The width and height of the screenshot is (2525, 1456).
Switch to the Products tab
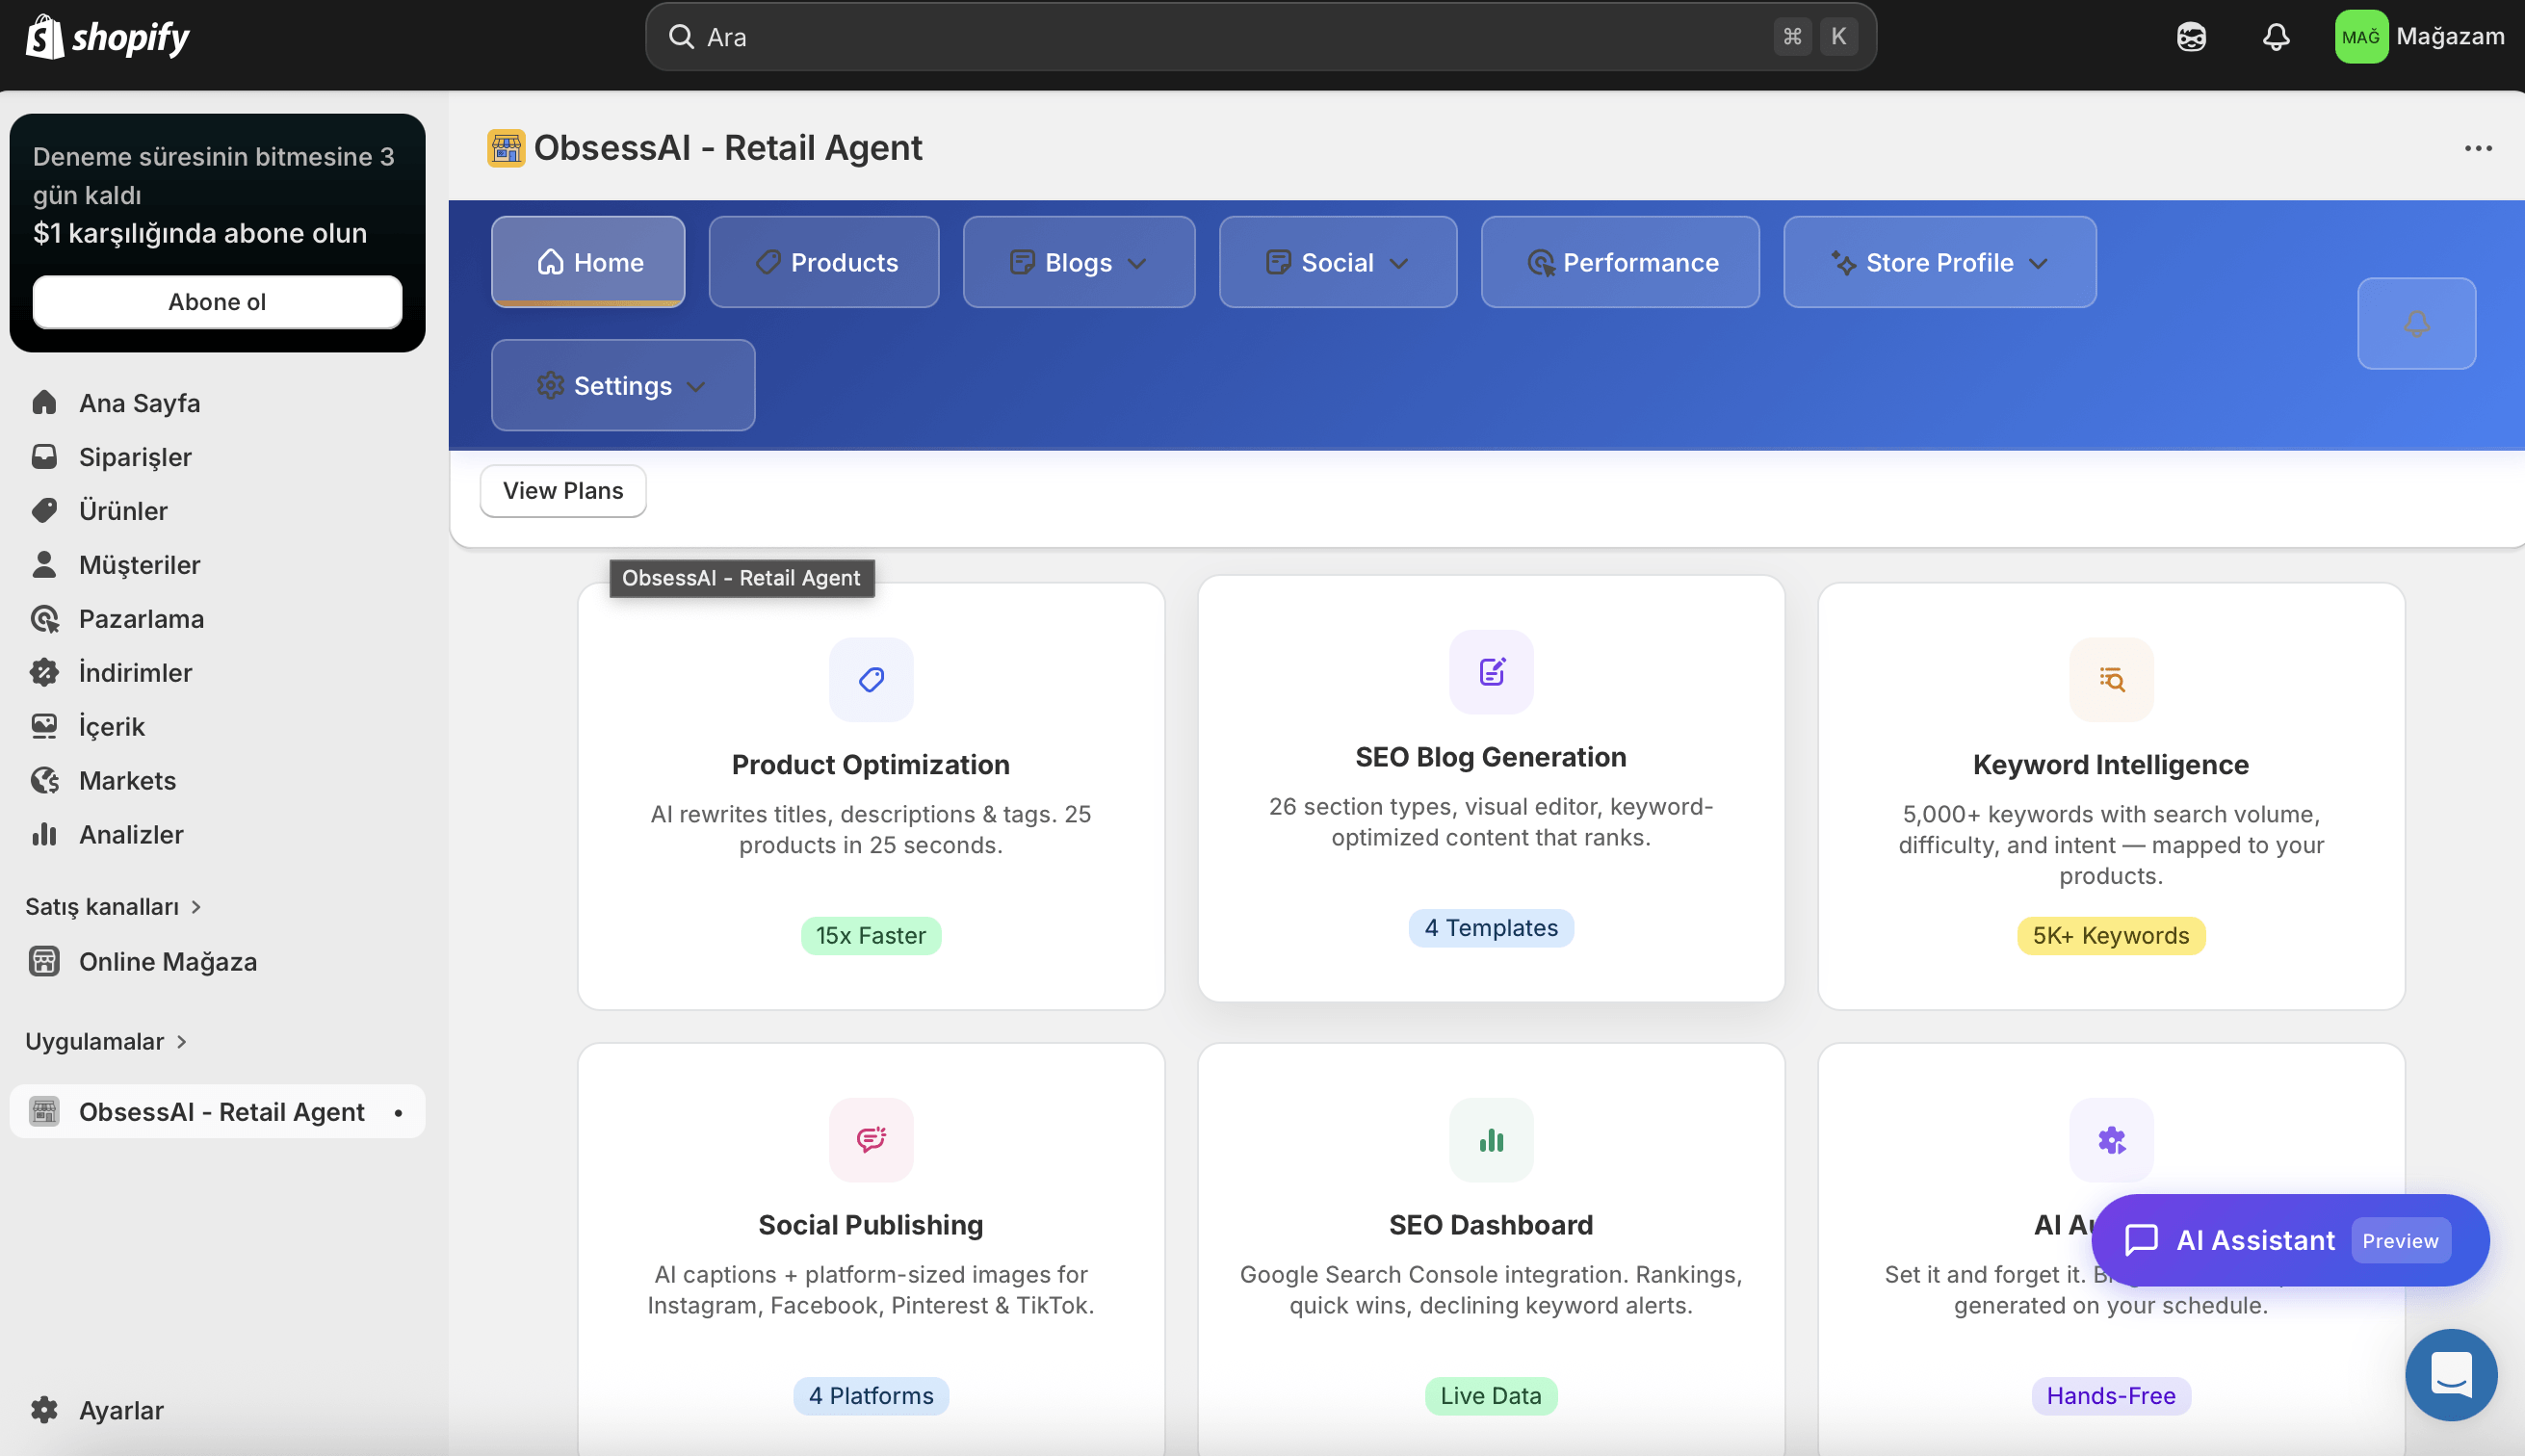pyautogui.click(x=823, y=262)
